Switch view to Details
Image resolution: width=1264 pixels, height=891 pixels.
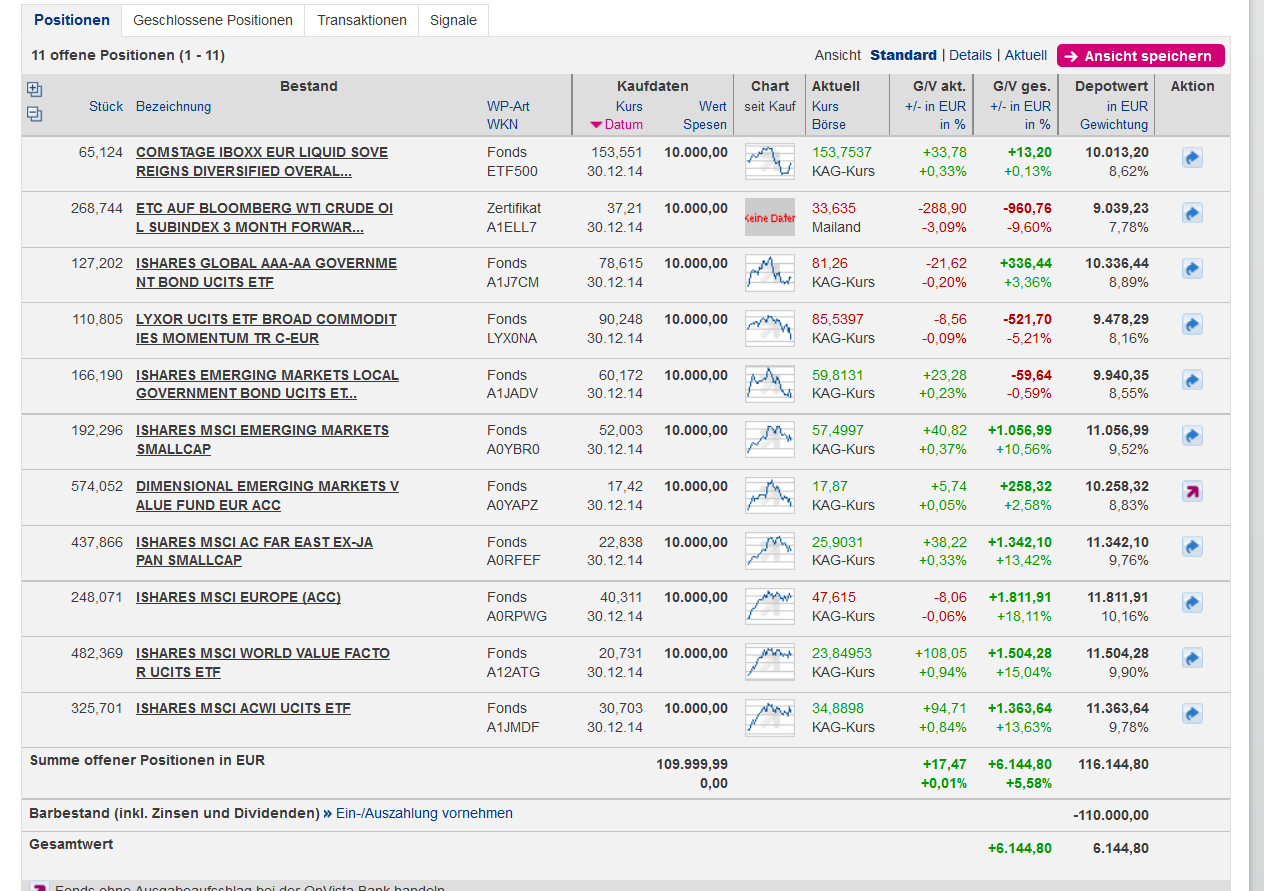point(970,55)
